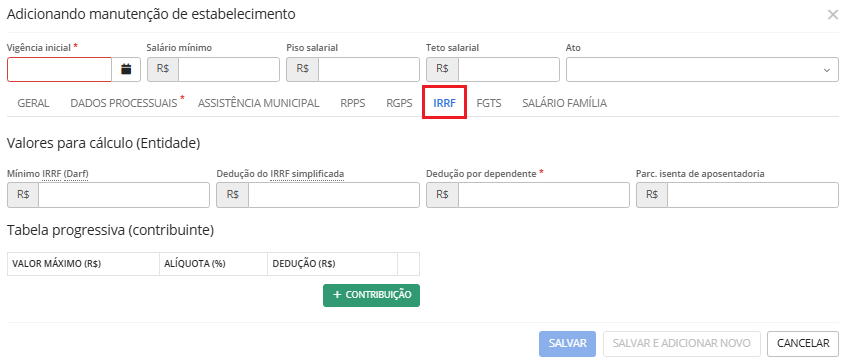The width and height of the screenshot is (843, 360).
Task: Click the Dedução do IRRF simplificada label
Action: pyautogui.click(x=280, y=174)
